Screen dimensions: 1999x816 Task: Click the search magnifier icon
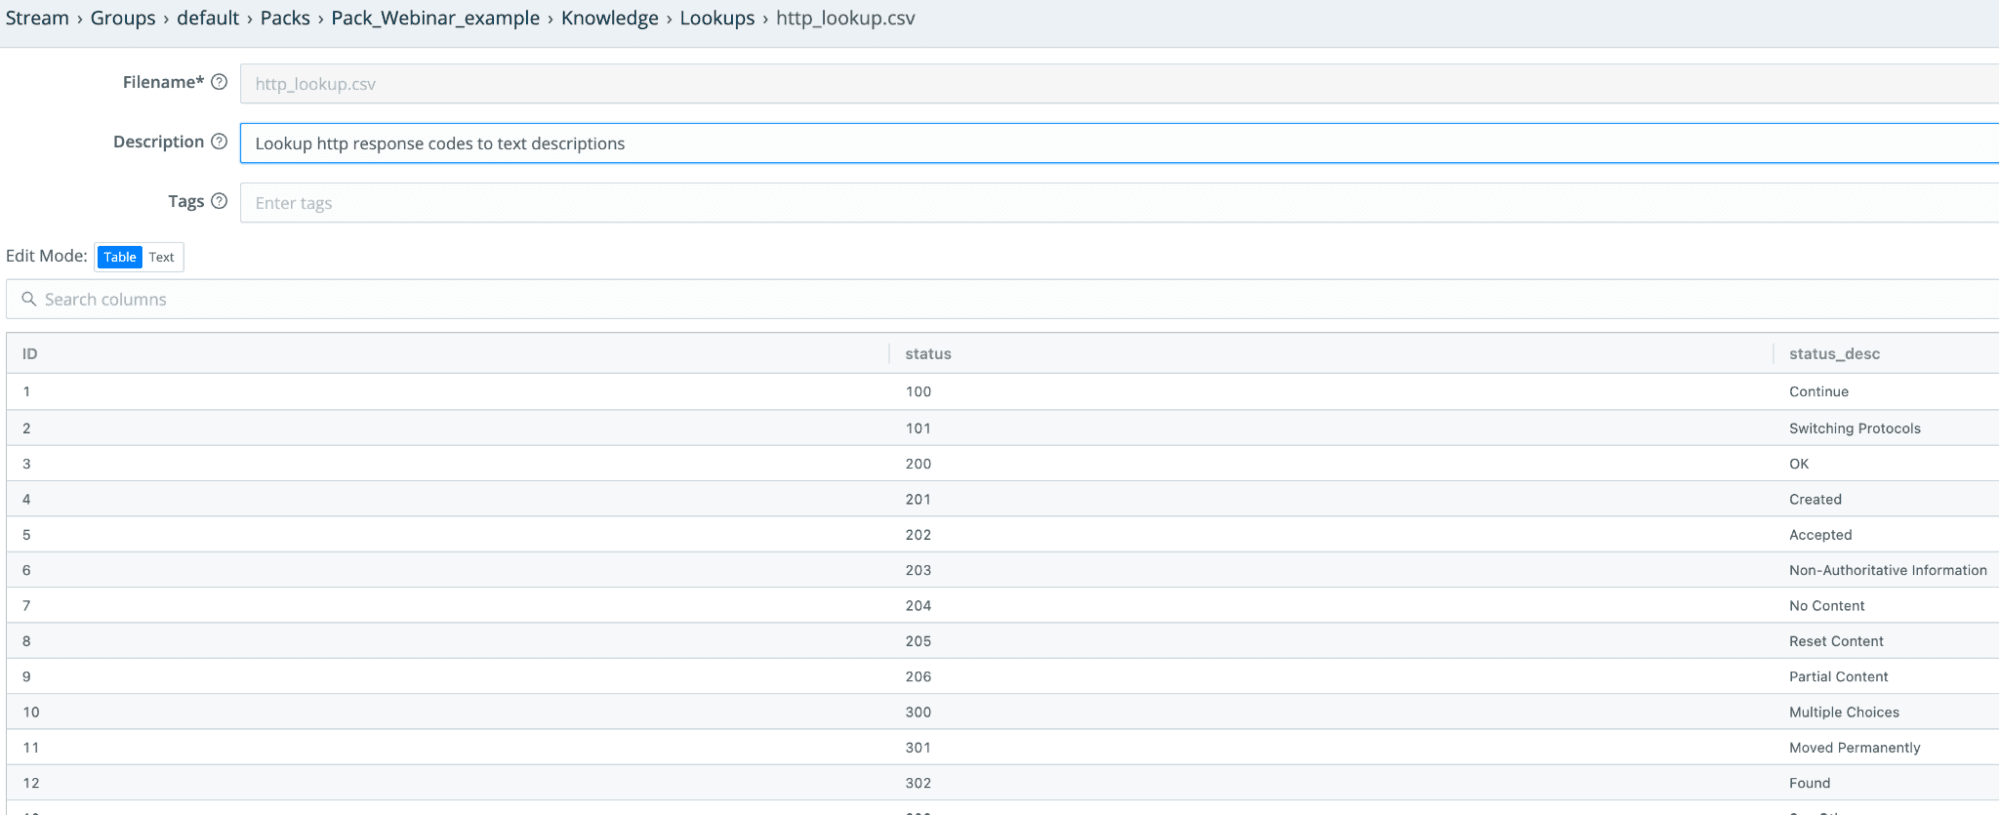[x=29, y=299]
